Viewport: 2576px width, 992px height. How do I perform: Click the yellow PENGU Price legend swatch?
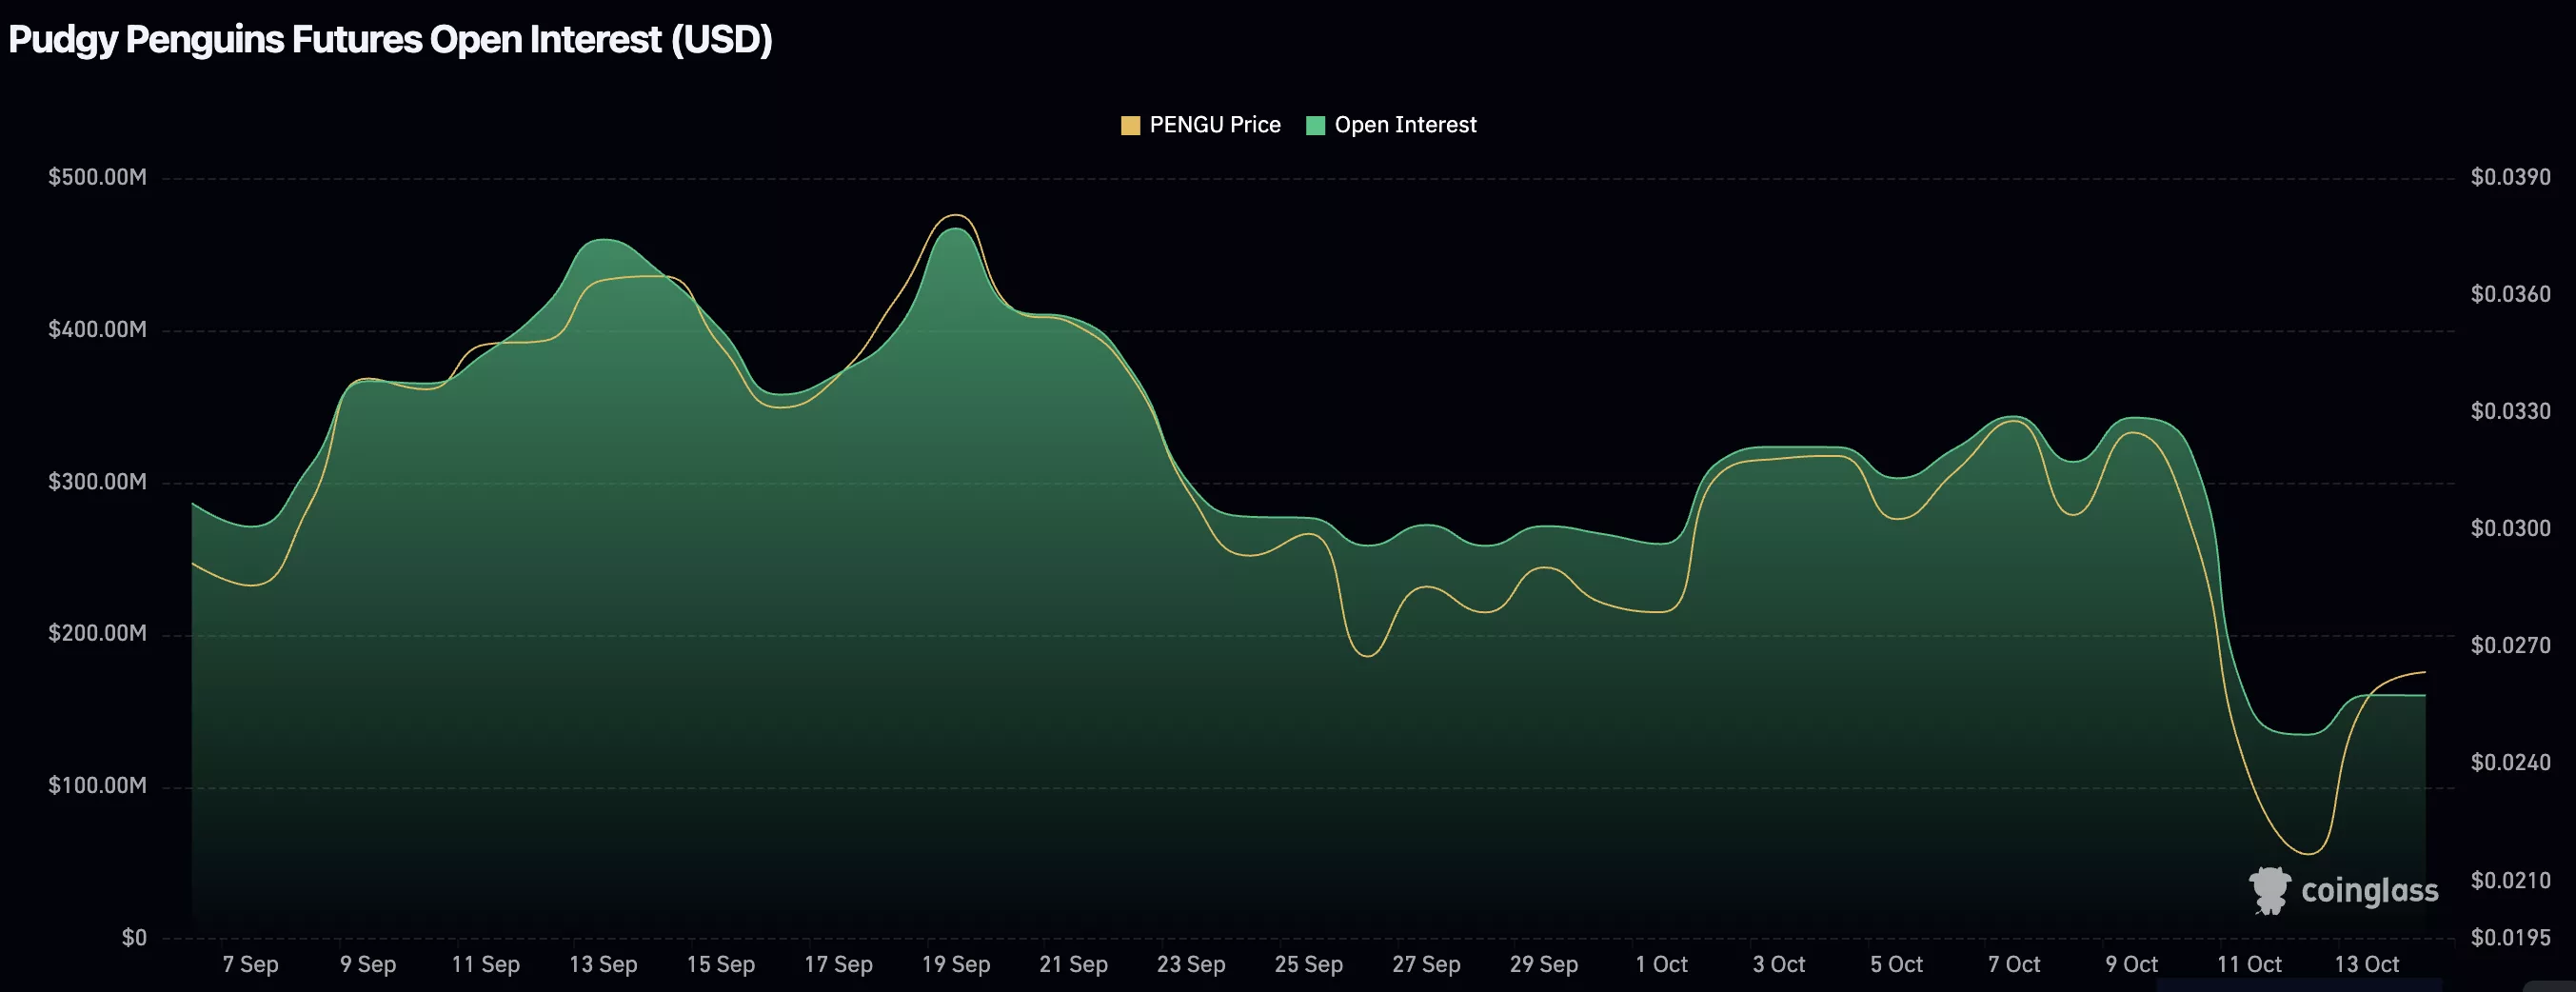coord(1131,124)
